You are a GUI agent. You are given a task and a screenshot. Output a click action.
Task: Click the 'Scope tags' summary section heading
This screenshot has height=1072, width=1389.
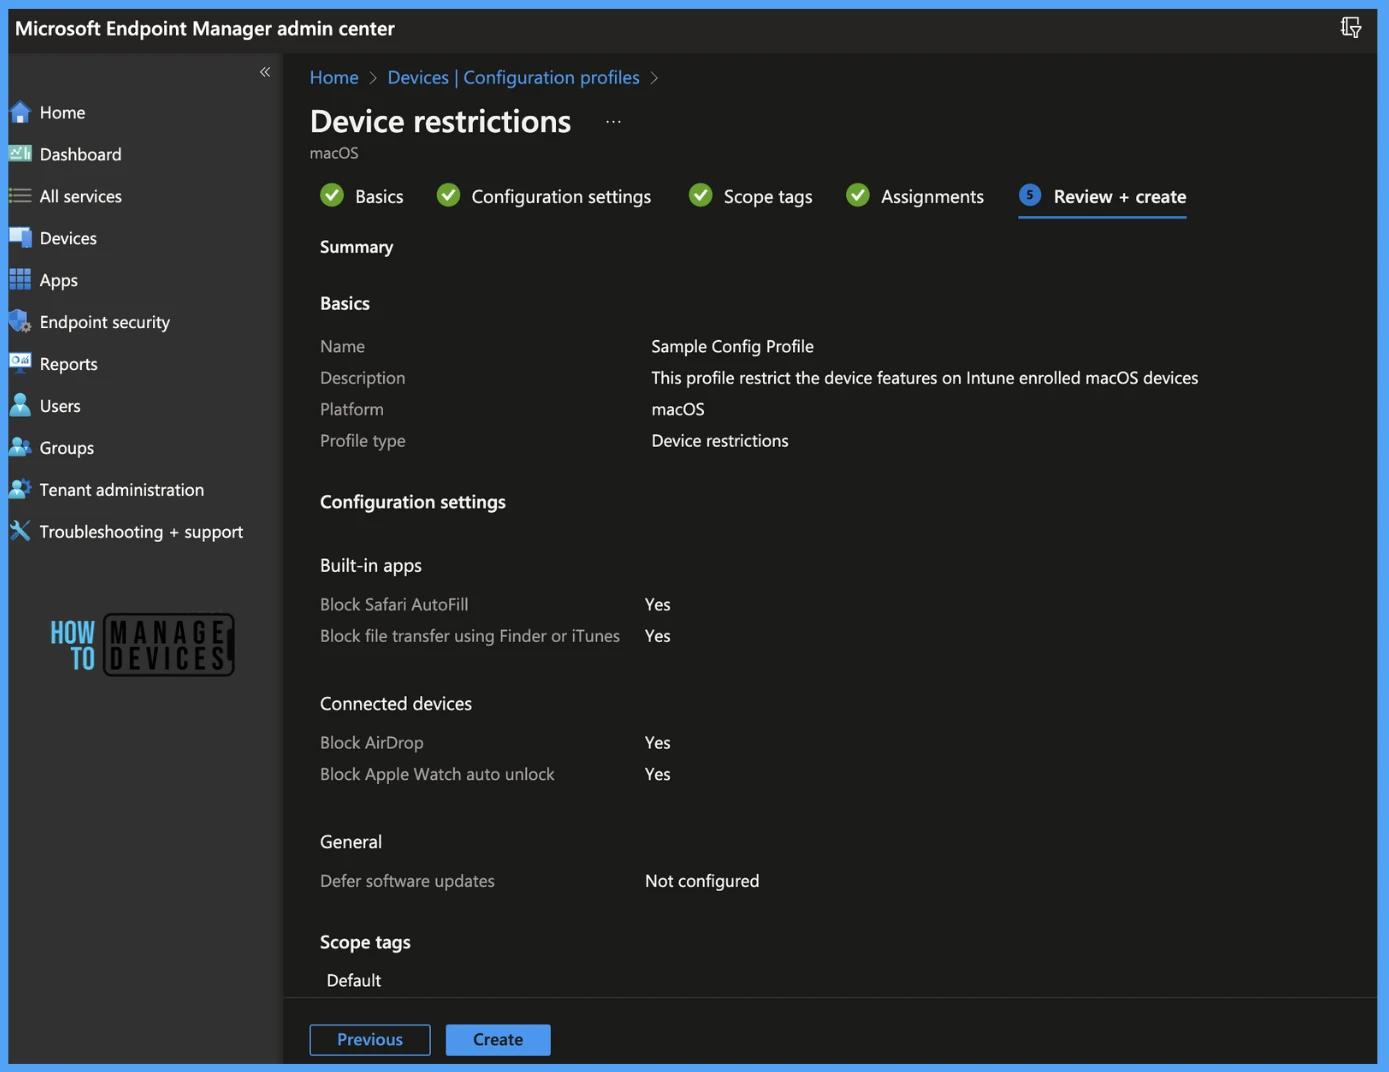[365, 943]
